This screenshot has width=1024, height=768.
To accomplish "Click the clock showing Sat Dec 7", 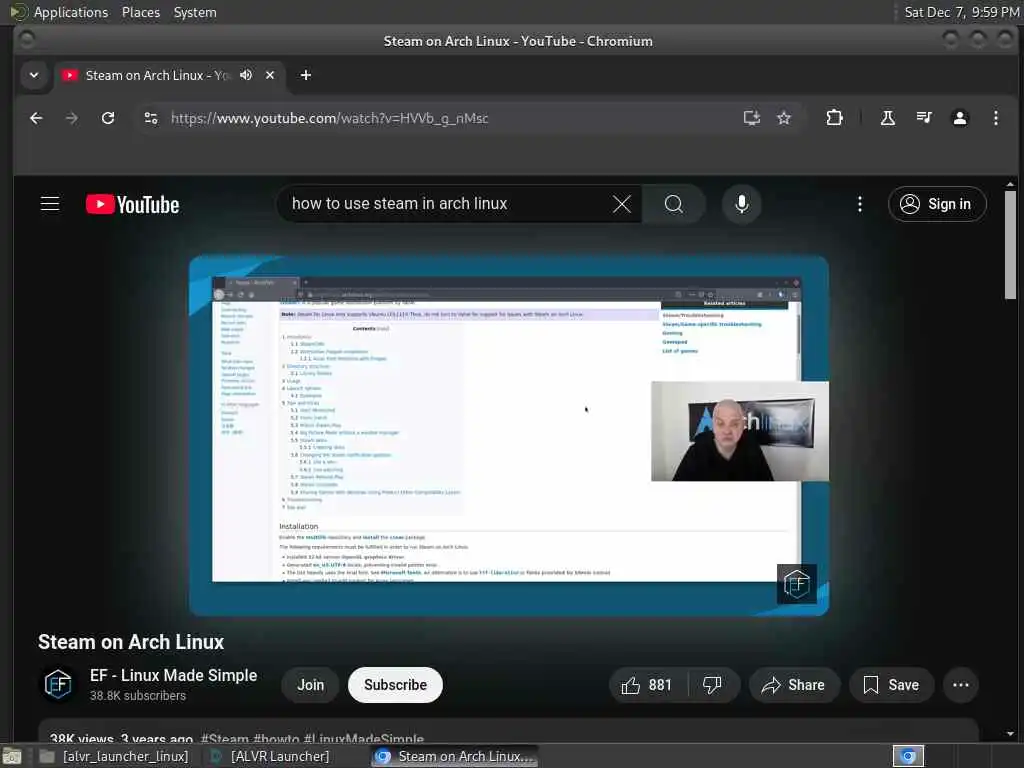I will pos(961,12).
